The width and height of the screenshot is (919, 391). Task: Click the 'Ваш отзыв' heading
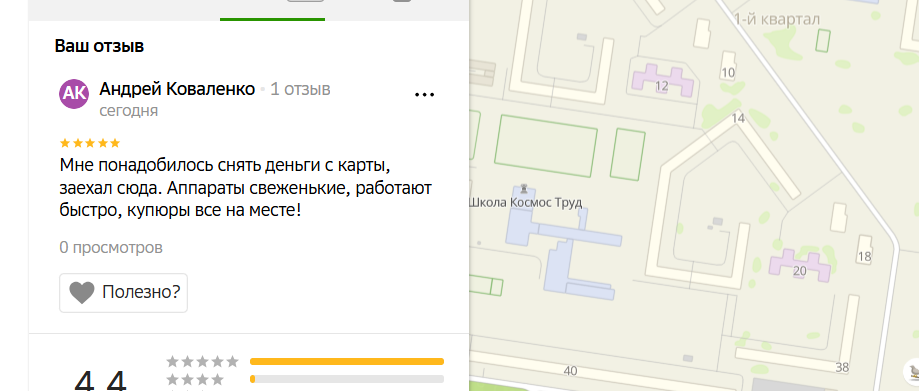tap(99, 46)
